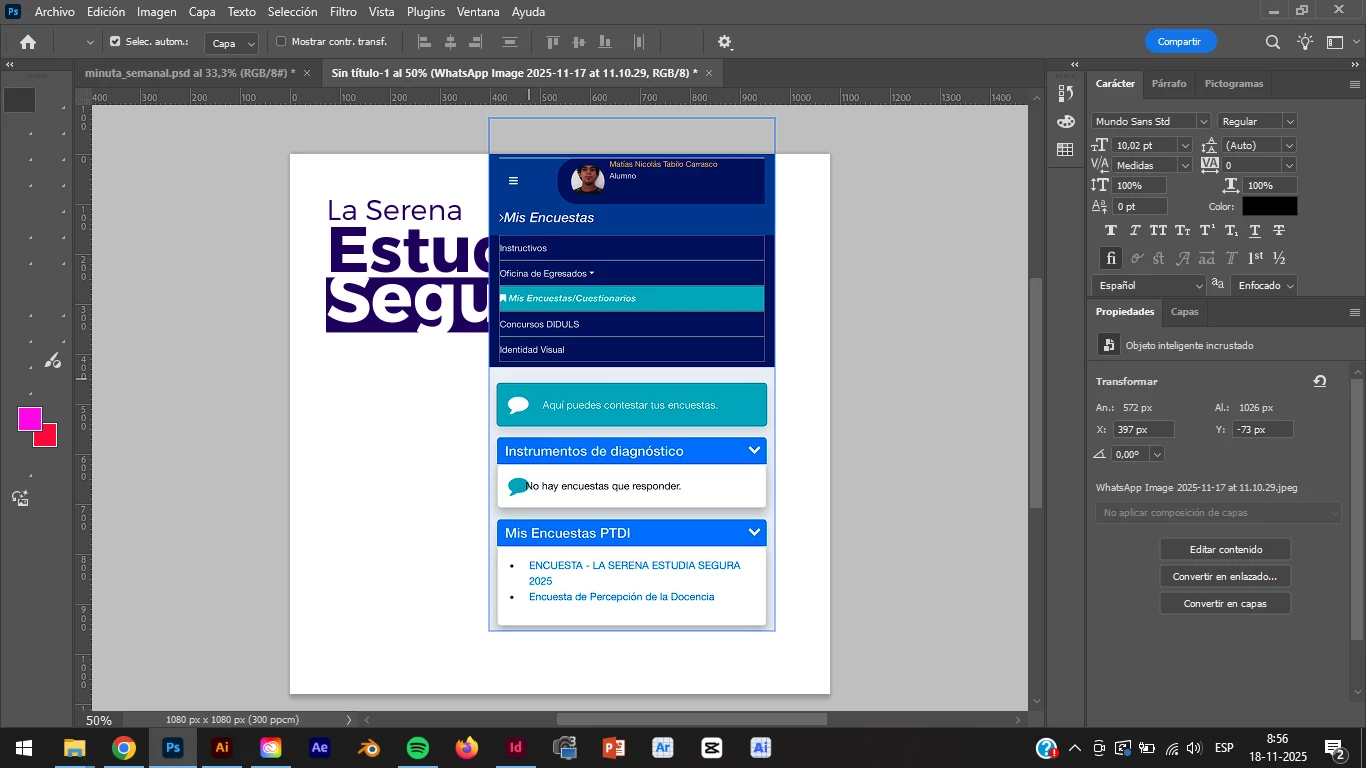Click the lightbulb Discover icon

1305,42
